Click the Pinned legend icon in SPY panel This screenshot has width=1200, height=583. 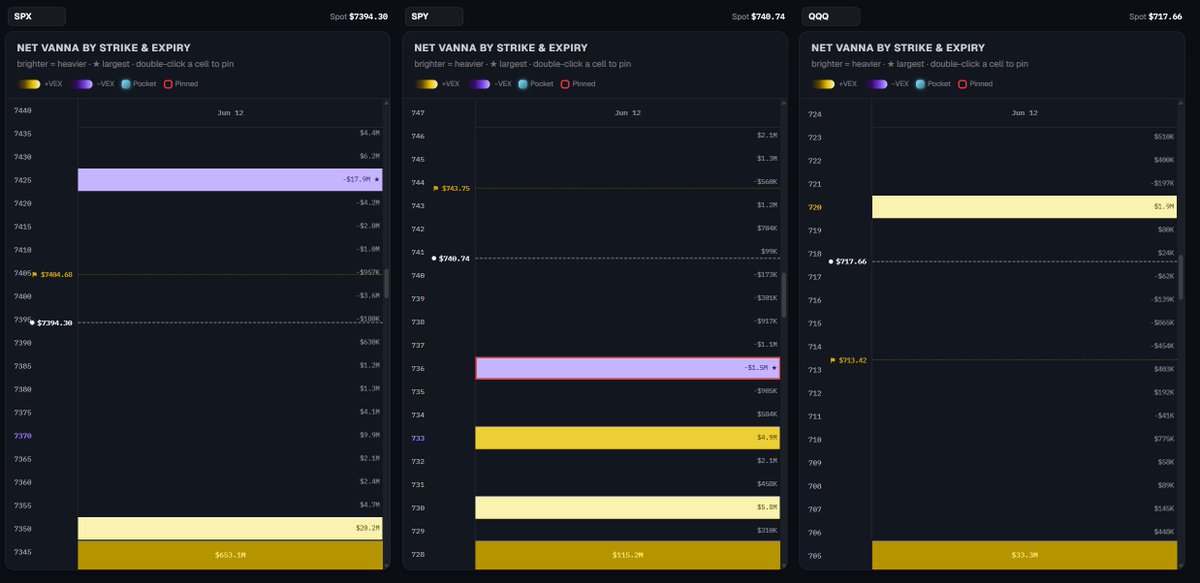pyautogui.click(x=565, y=84)
